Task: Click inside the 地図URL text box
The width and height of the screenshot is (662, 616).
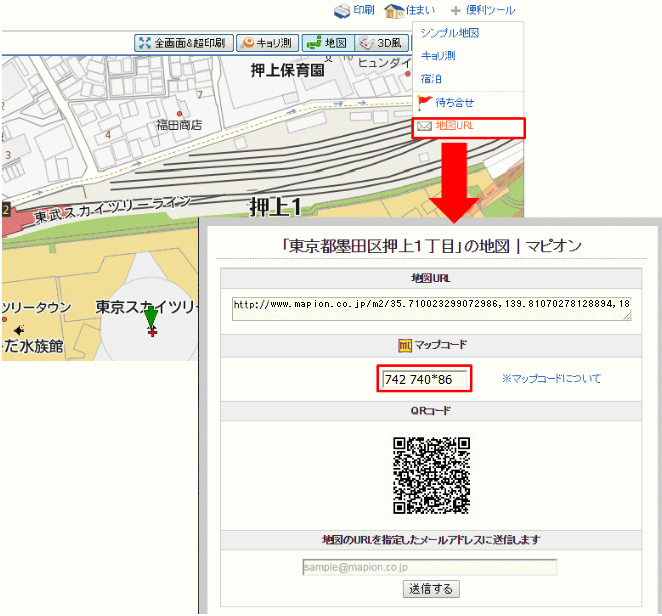Action: tap(430, 307)
